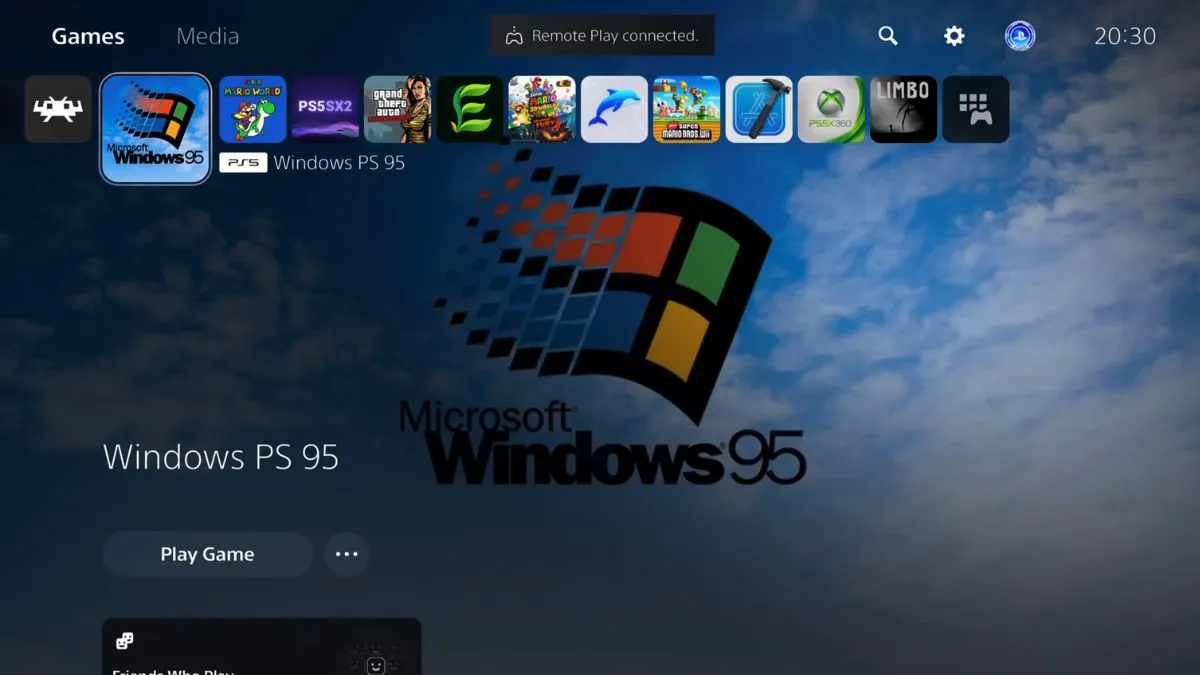Click the PS5 badge beside Windows PS 95

coord(243,162)
